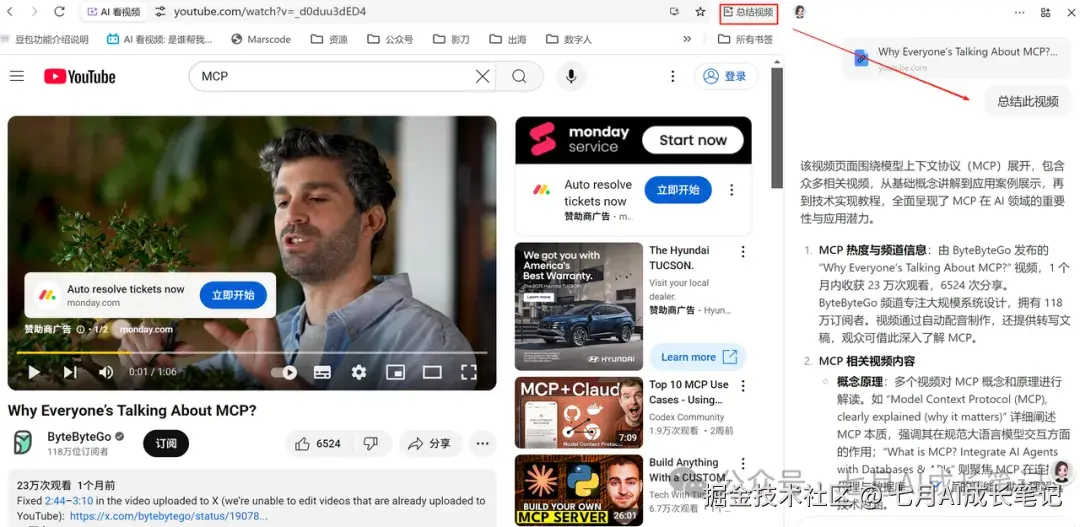
Task: Click the 登录 sign-in button
Action: [x=726, y=76]
